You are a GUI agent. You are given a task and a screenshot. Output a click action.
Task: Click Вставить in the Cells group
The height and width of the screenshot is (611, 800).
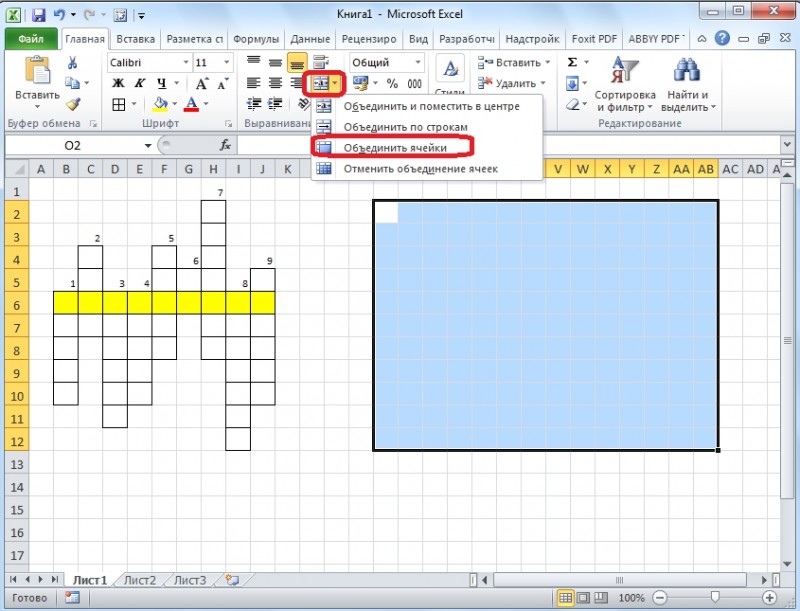(x=514, y=62)
